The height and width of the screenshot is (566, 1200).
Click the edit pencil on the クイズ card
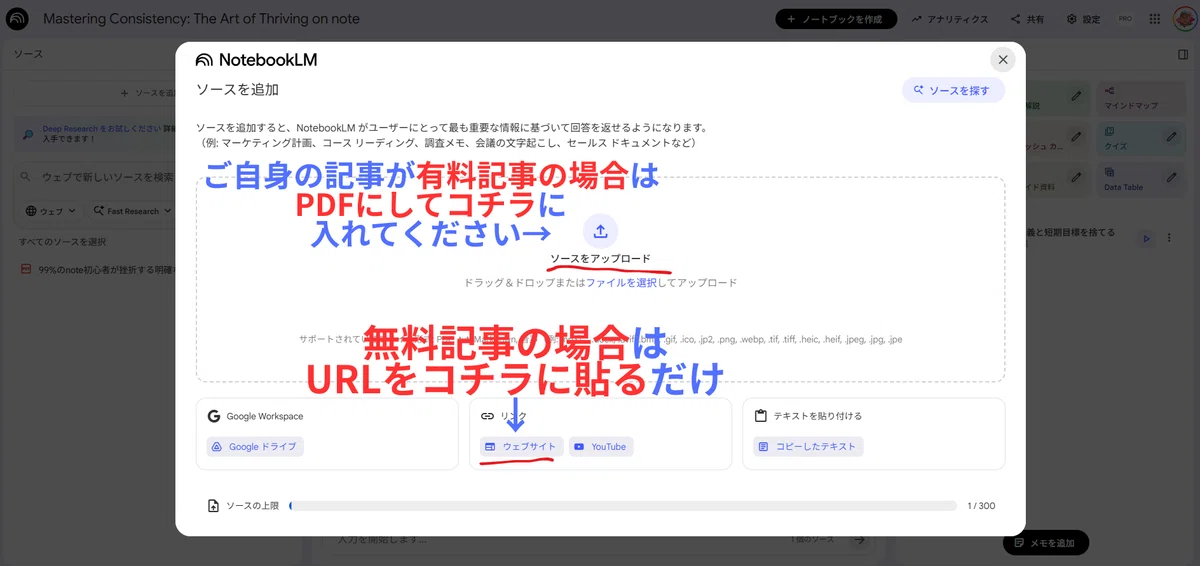[1170, 137]
